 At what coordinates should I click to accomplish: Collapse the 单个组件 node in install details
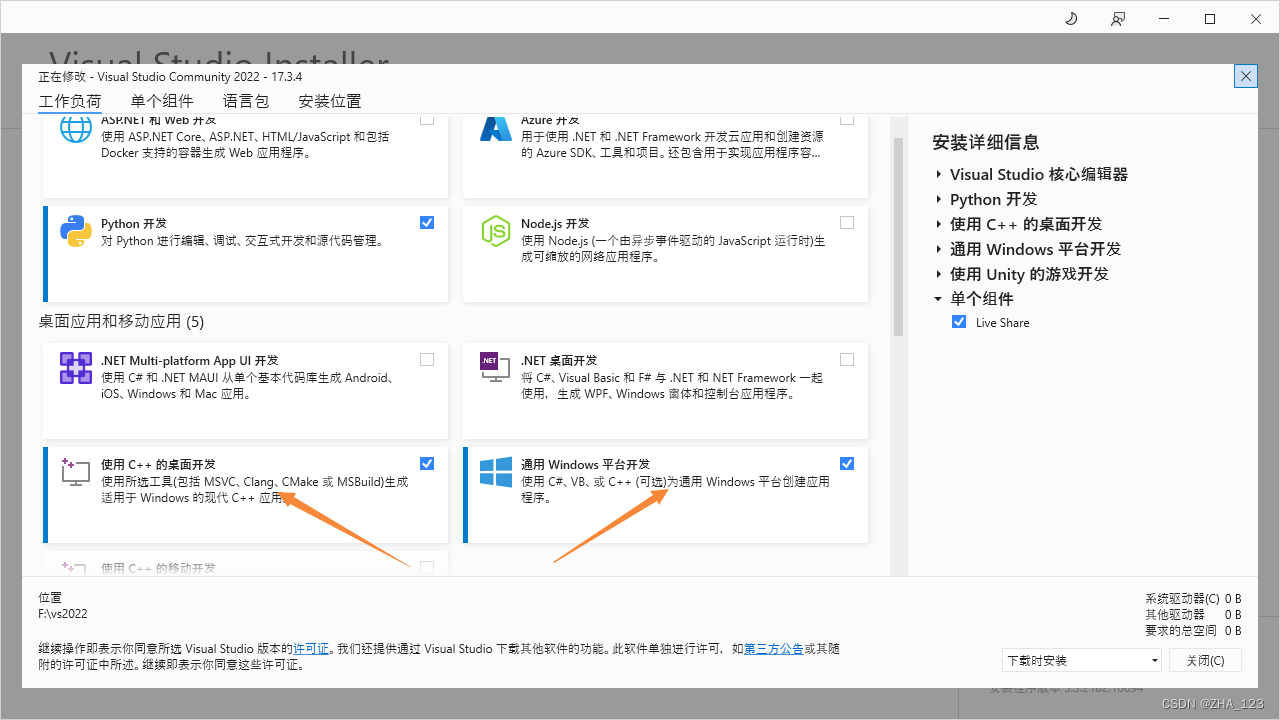[939, 299]
